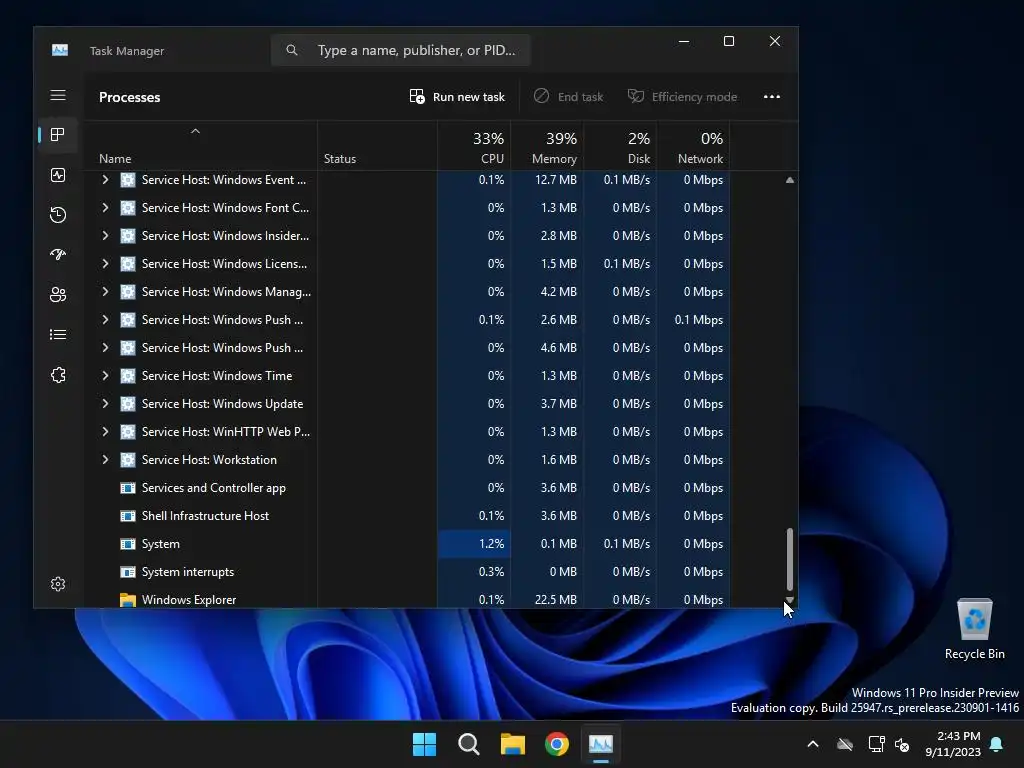Viewport: 1024px width, 768px height.
Task: Click the icon beside Services and Controller app
Action: tap(128, 488)
